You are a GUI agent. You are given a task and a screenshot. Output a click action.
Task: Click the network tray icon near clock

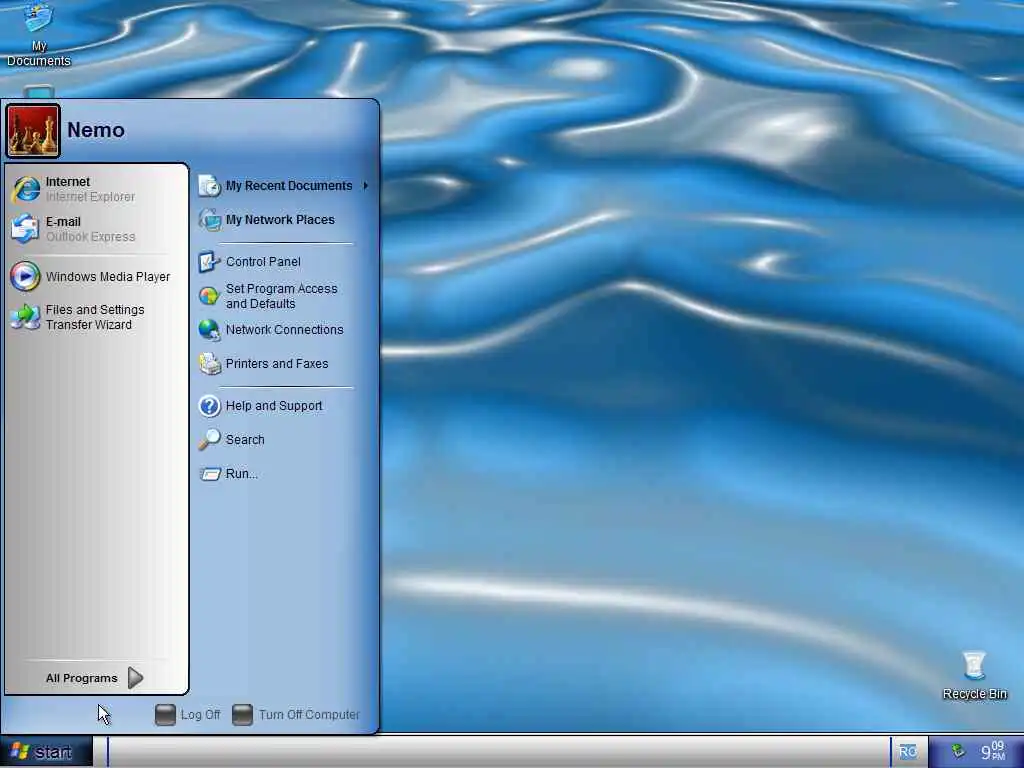957,751
